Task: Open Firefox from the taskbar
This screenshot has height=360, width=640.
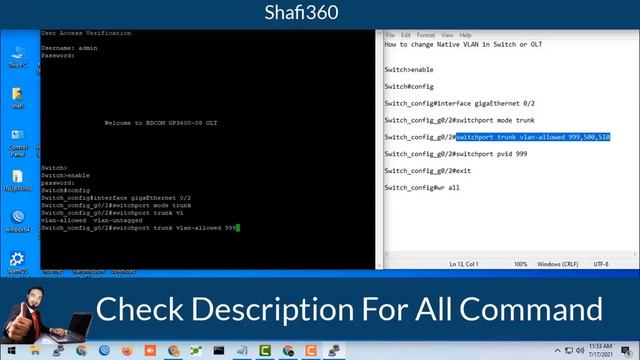Action: point(127,351)
